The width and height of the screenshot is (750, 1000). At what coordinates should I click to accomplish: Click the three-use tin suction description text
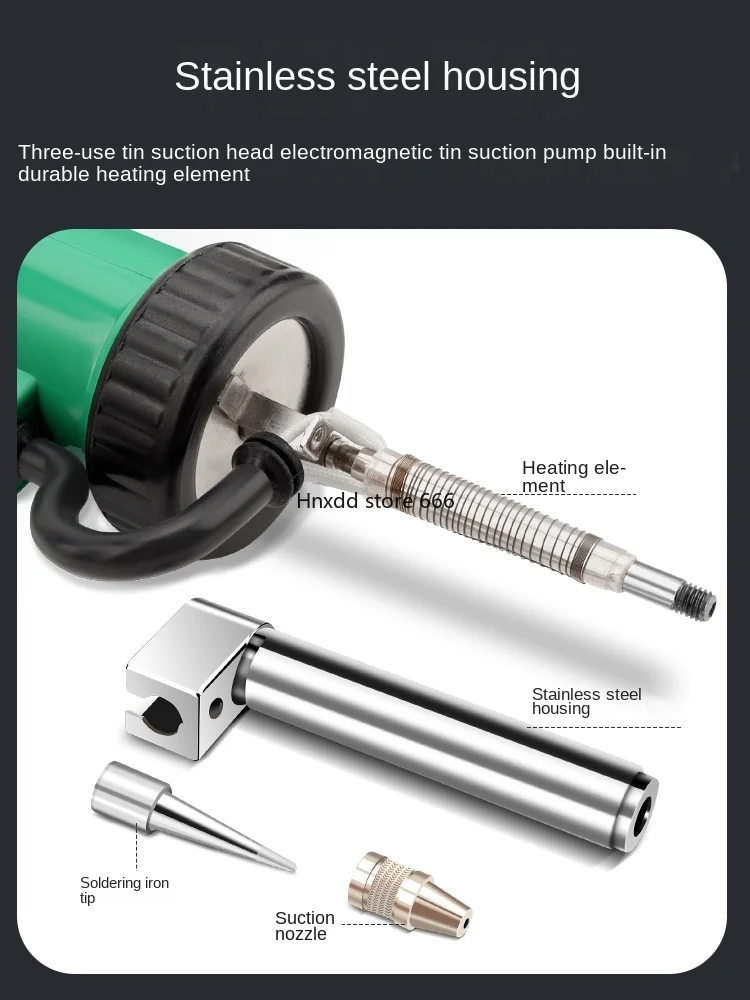coord(342,163)
